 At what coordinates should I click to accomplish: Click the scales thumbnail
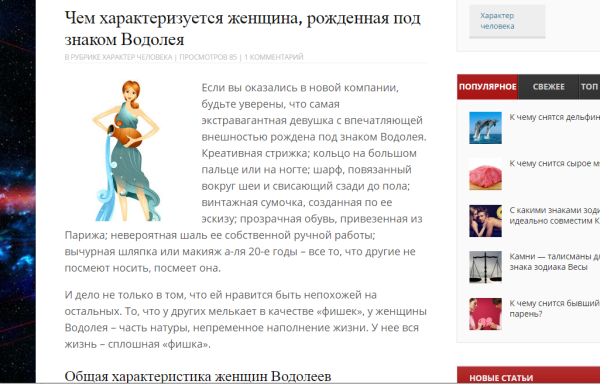[485, 267]
